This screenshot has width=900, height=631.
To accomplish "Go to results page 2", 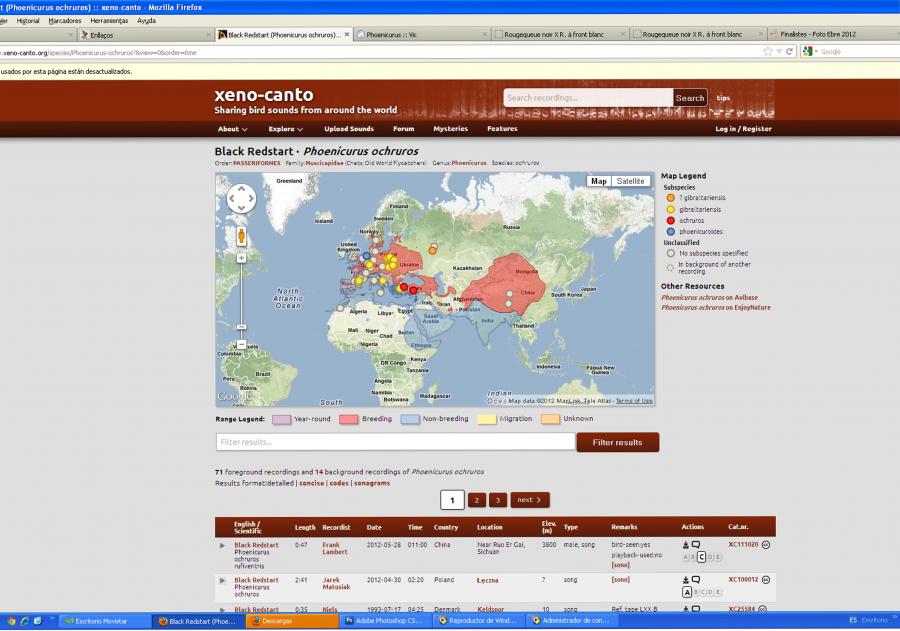I will coord(476,500).
